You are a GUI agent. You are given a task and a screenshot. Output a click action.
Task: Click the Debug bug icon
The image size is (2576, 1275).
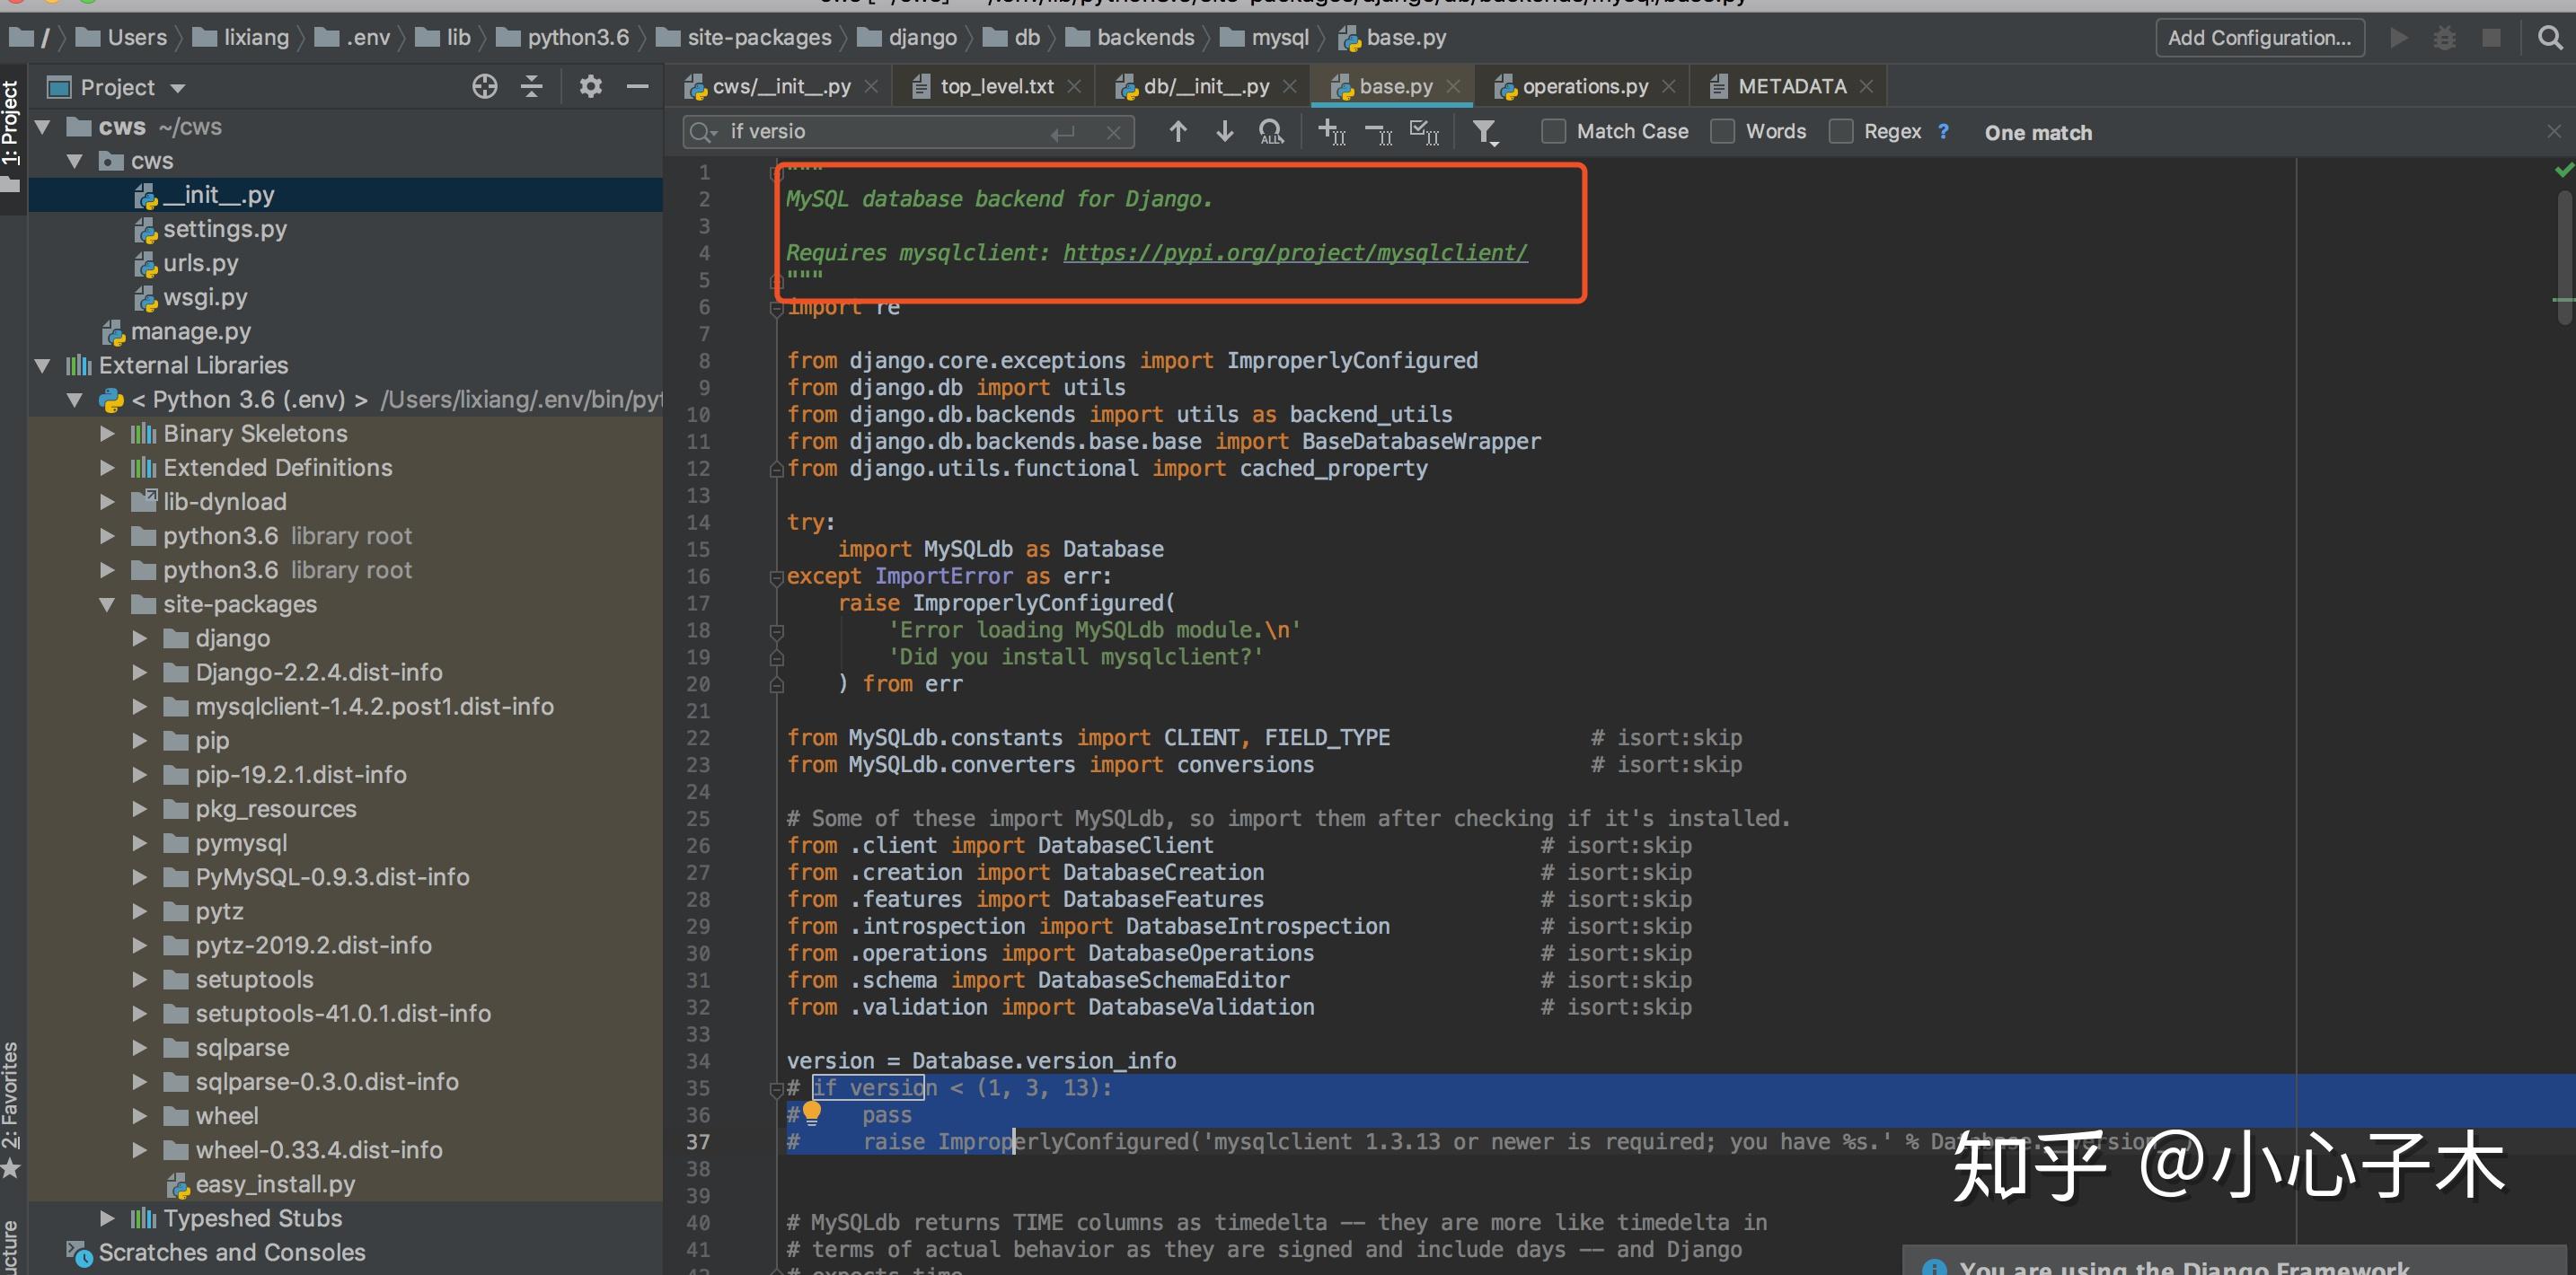coord(2444,37)
